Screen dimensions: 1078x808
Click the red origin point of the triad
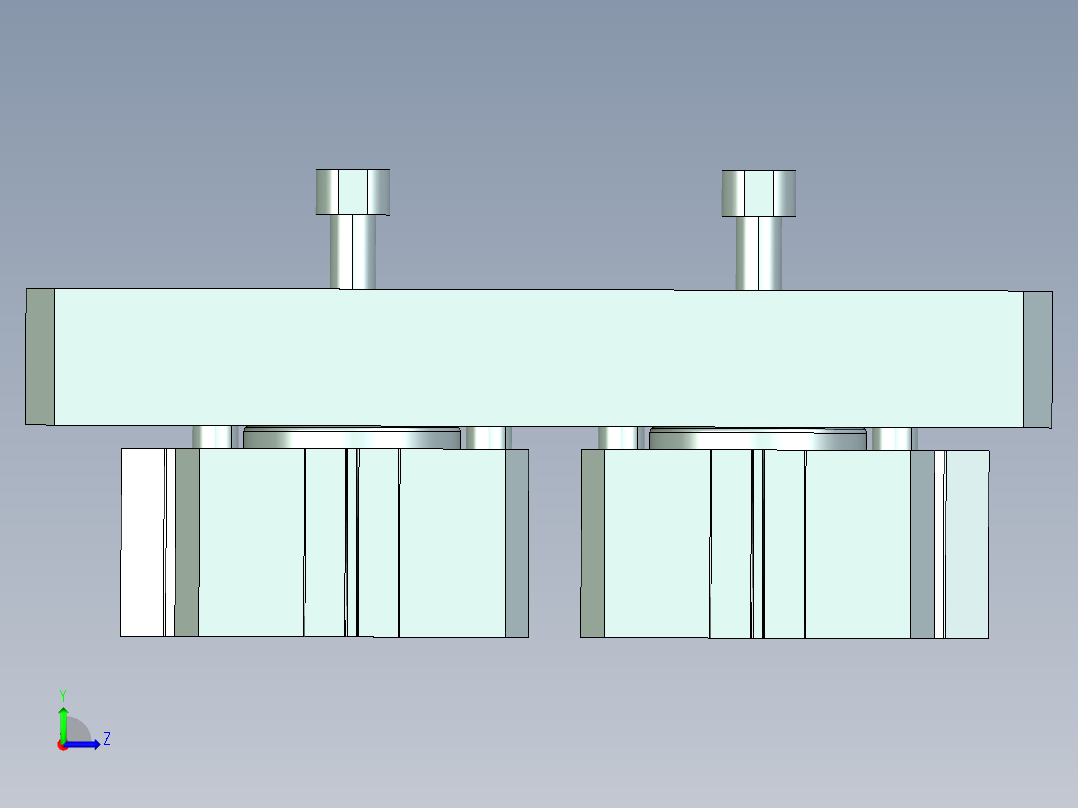(63, 745)
